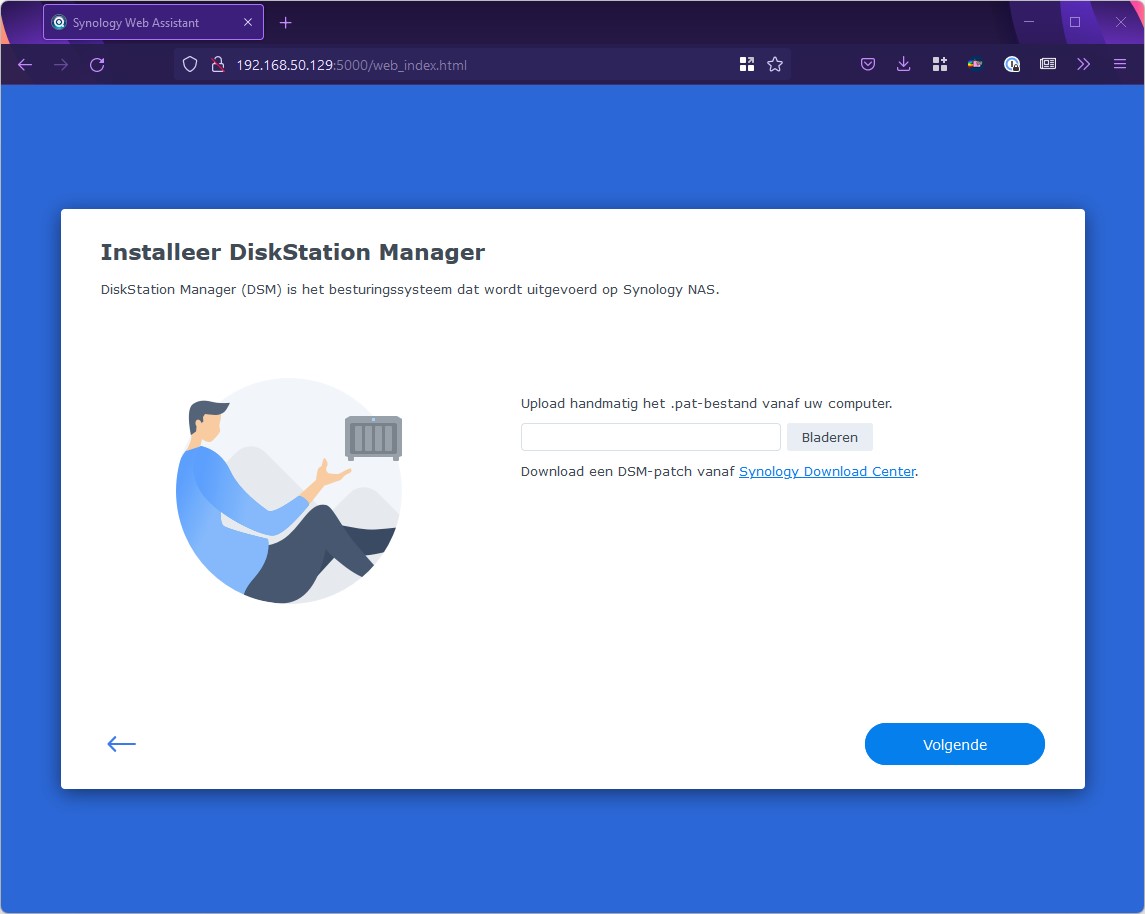Open the shield tracking protection icon
1145x914 pixels.
pyautogui.click(x=190, y=65)
